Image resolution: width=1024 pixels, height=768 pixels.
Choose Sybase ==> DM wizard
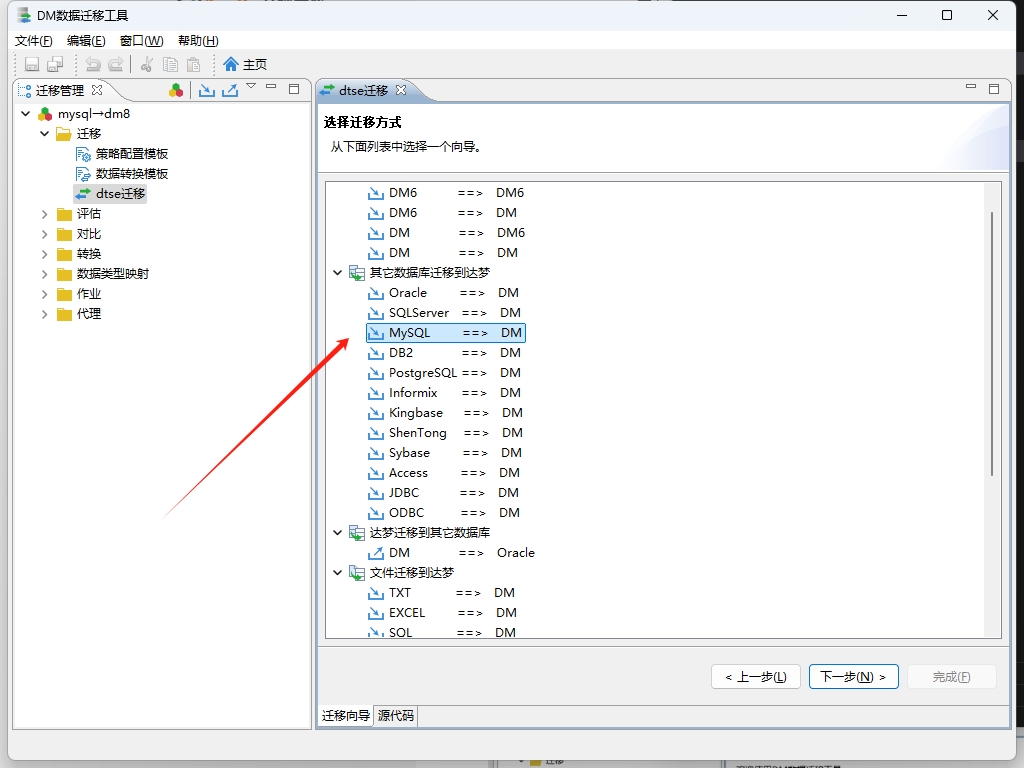445,453
